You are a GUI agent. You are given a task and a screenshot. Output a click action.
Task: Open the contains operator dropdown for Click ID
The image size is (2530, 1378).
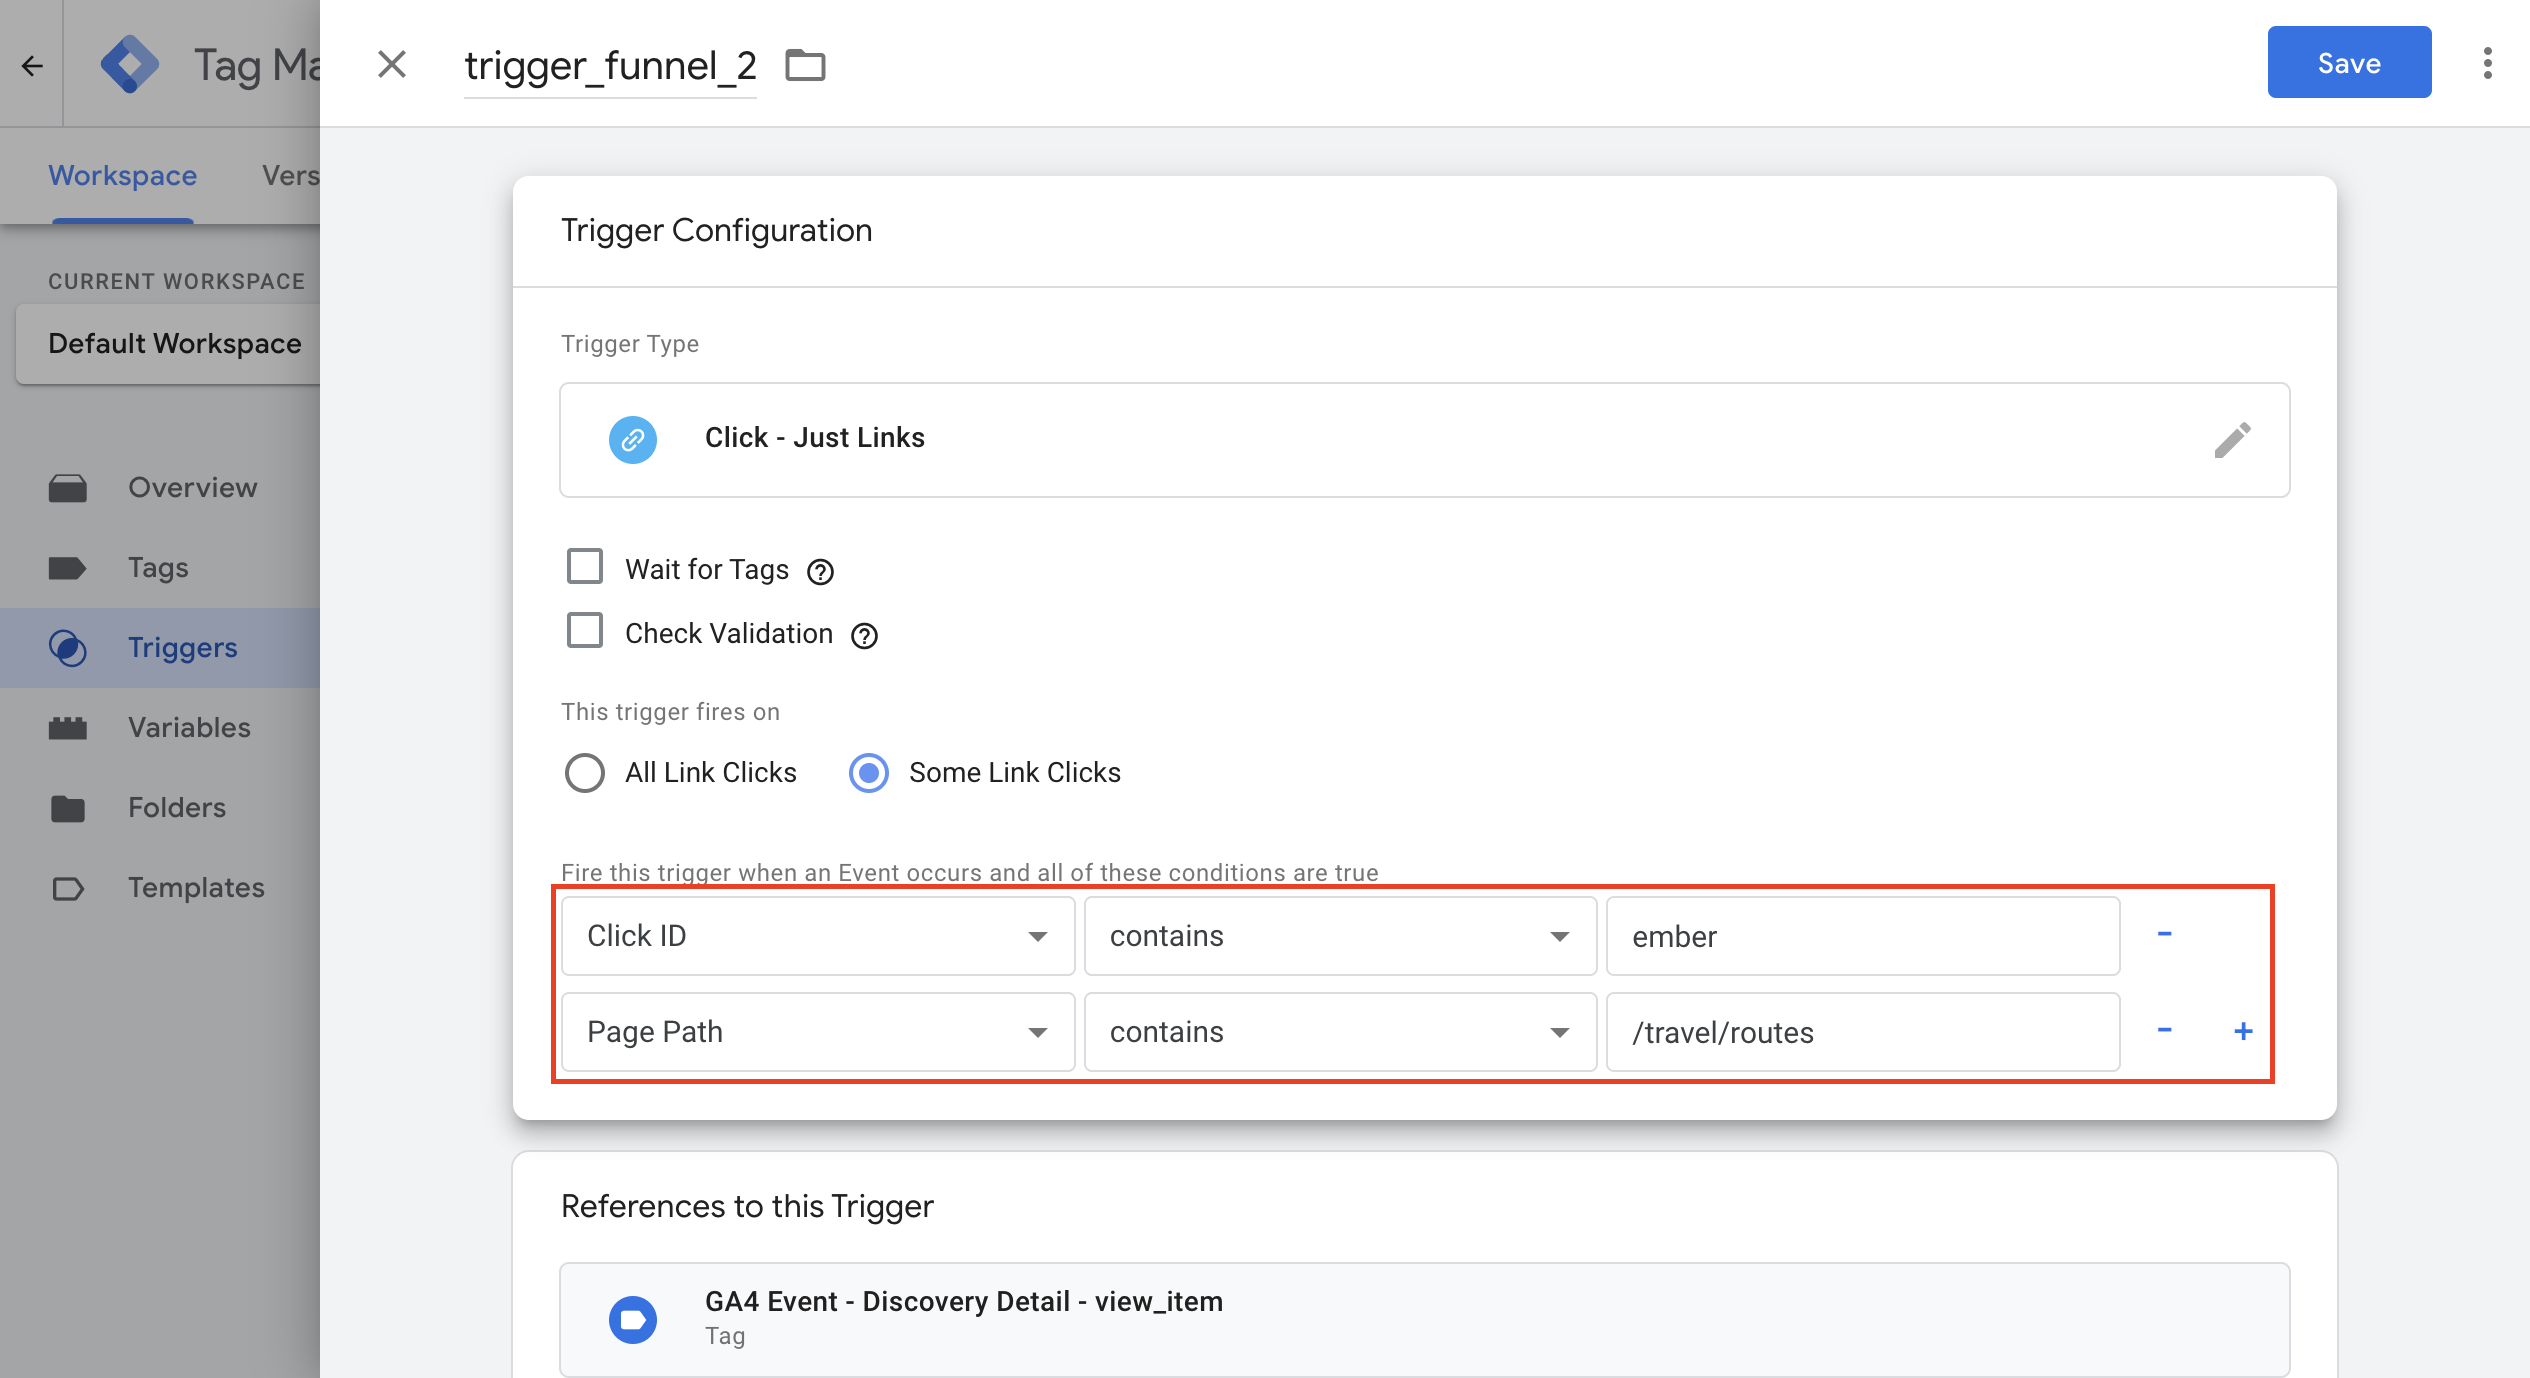(1340, 936)
